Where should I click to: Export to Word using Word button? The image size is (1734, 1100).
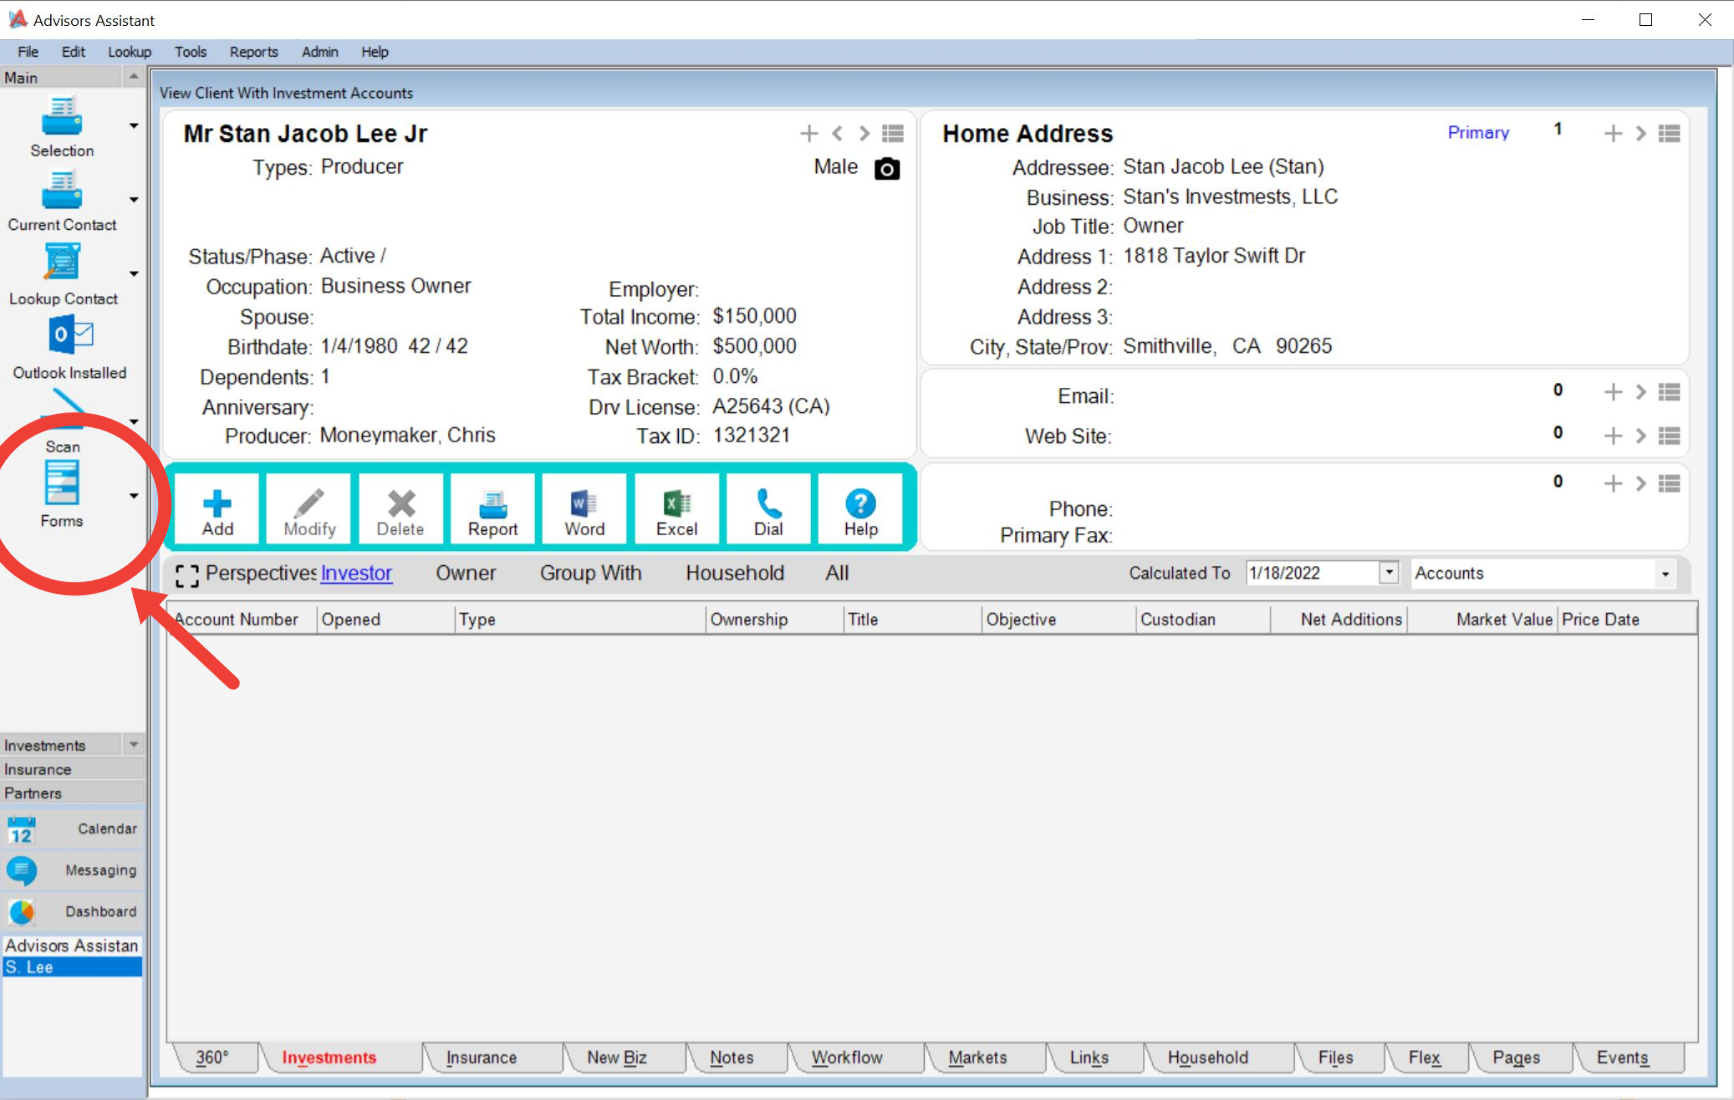584,510
